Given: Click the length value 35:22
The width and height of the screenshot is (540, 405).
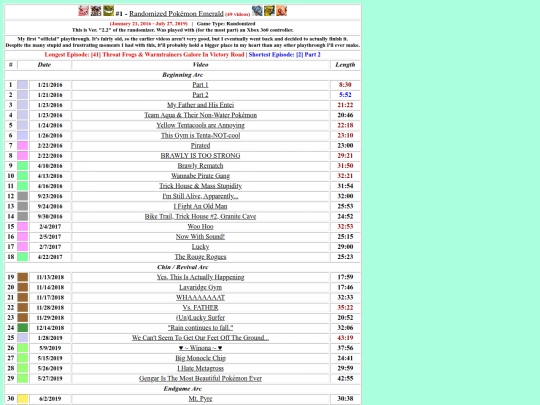Looking at the screenshot, I should click(345, 308).
